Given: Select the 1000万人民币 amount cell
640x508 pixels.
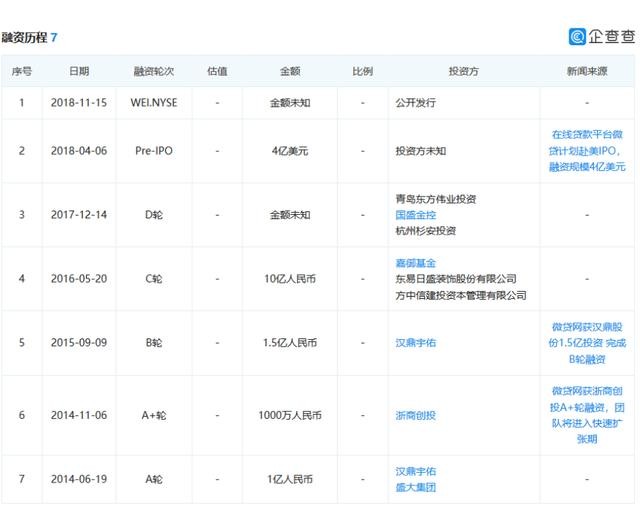Looking at the screenshot, I should coord(290,415).
